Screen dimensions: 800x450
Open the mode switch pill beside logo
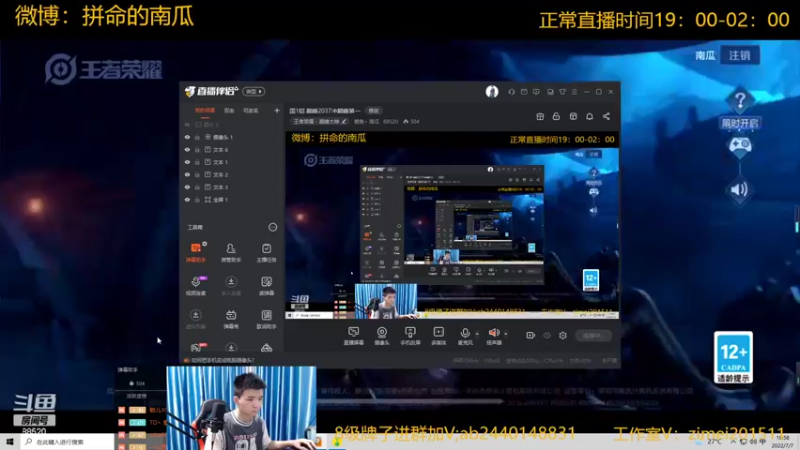(x=254, y=91)
